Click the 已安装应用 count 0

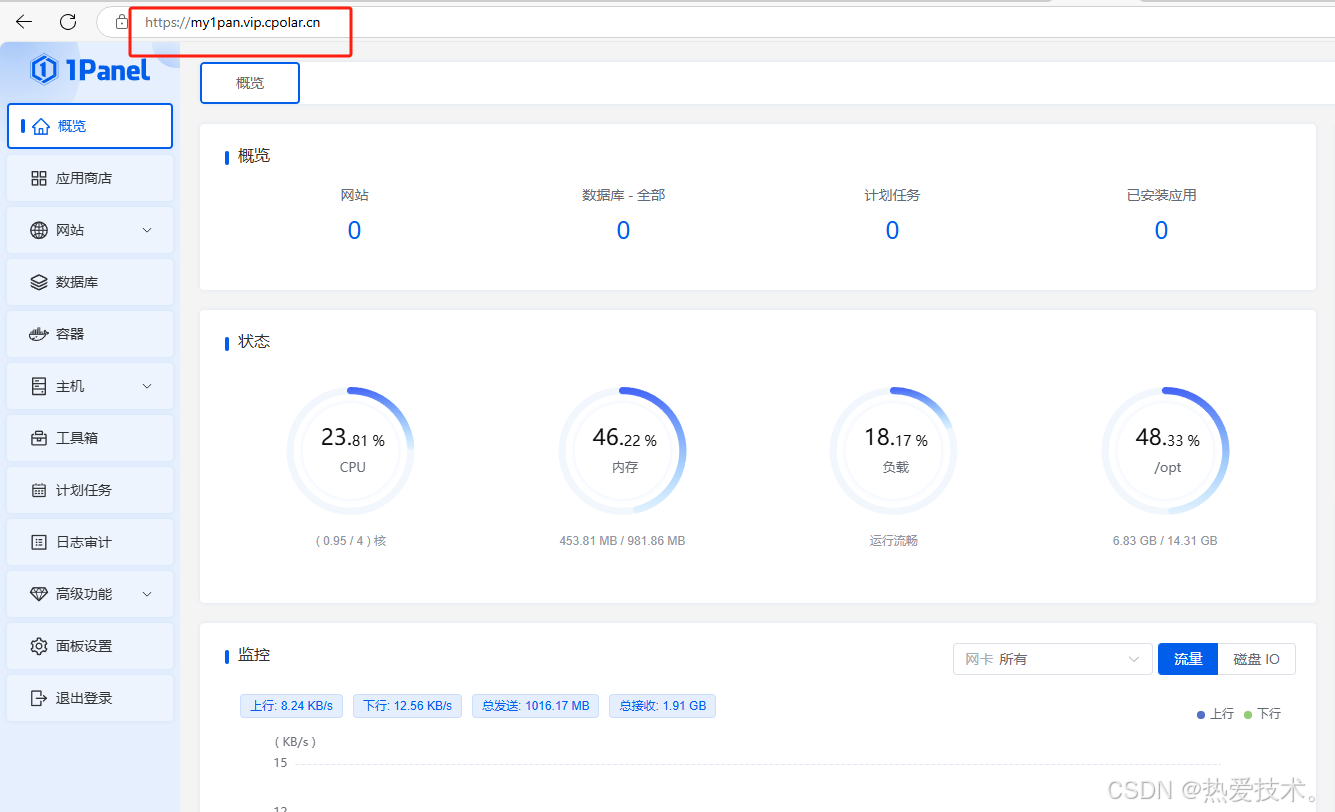click(1161, 231)
